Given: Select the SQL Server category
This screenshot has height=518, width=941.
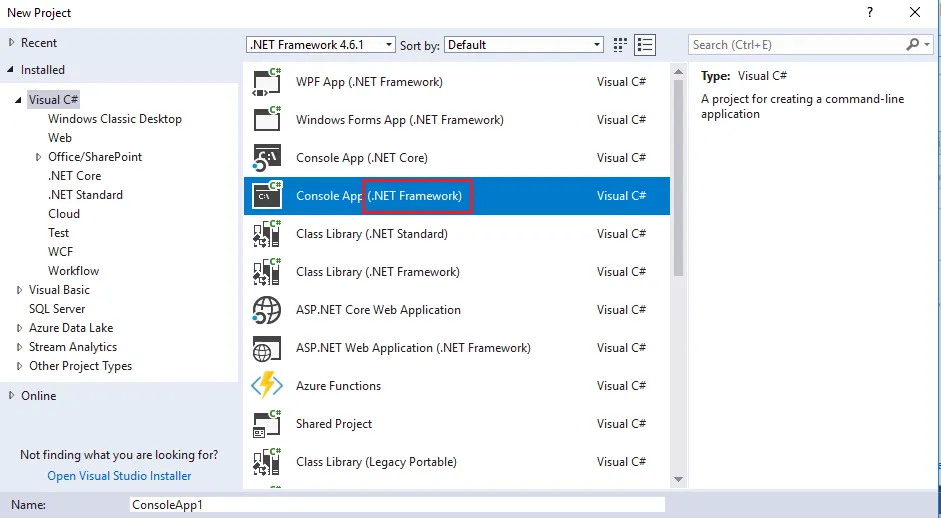Looking at the screenshot, I should tap(57, 309).
